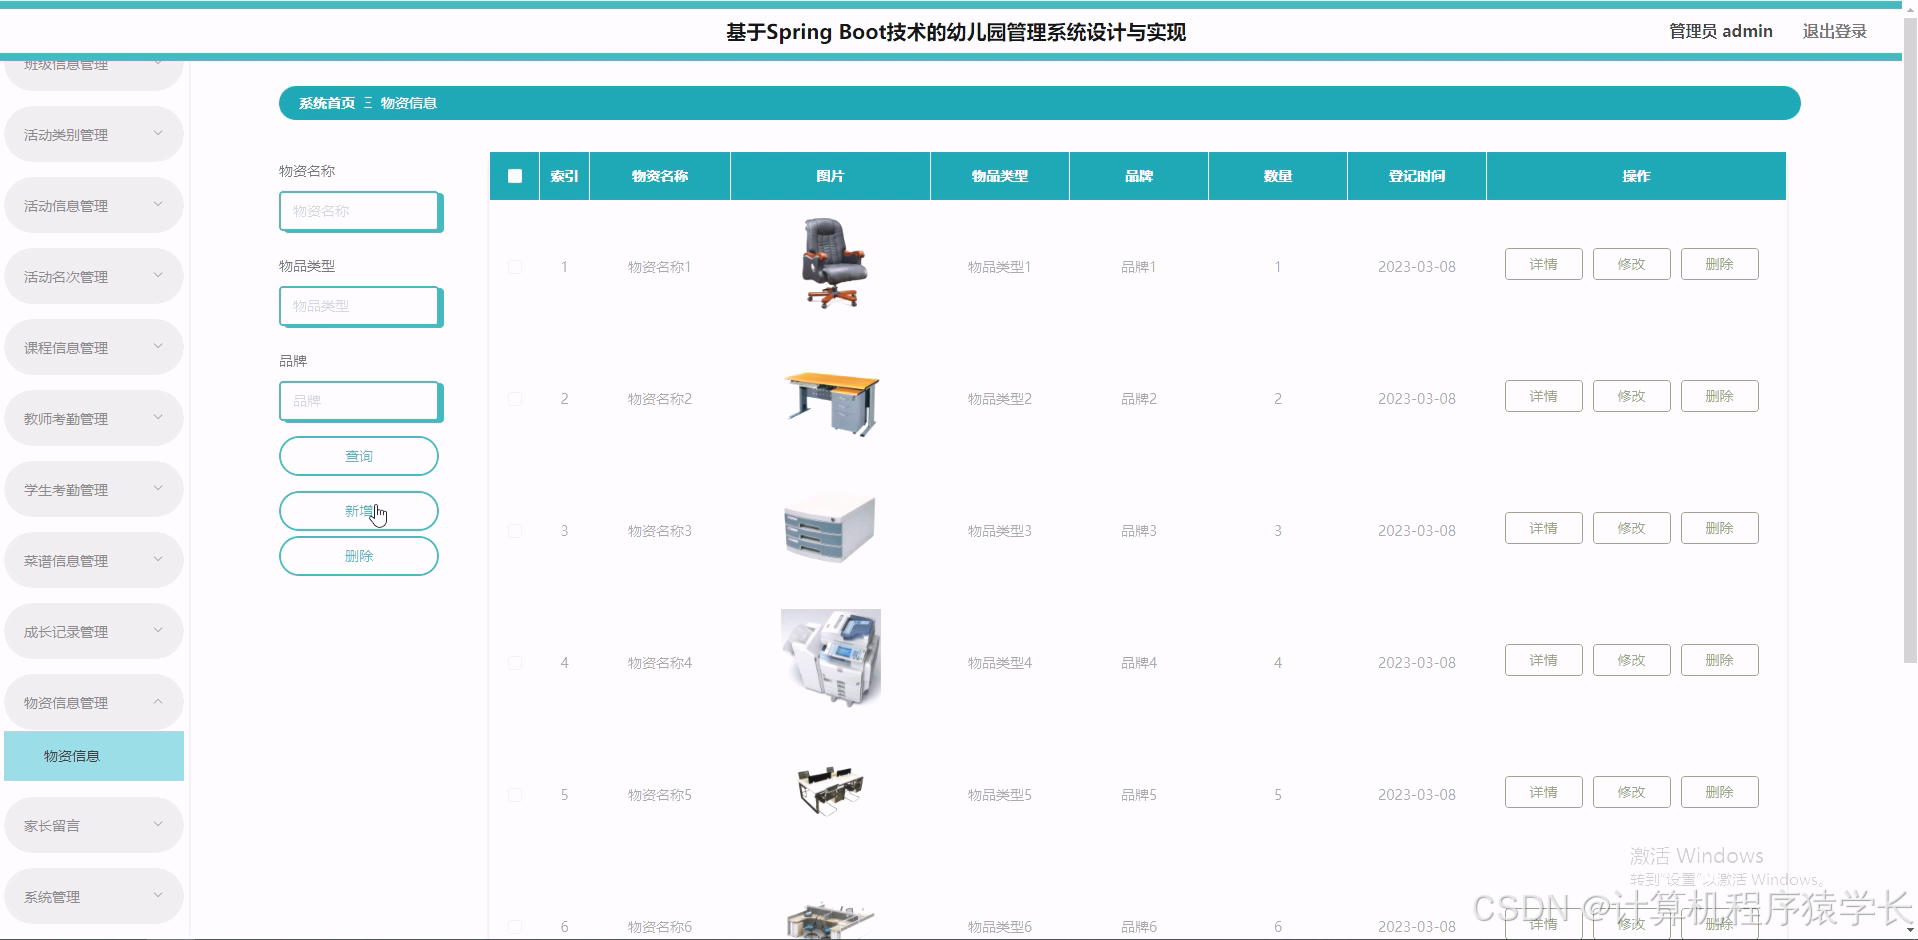This screenshot has width=1918, height=940.
Task: Expand the 家长留言 sidebar section
Action: tap(93, 824)
